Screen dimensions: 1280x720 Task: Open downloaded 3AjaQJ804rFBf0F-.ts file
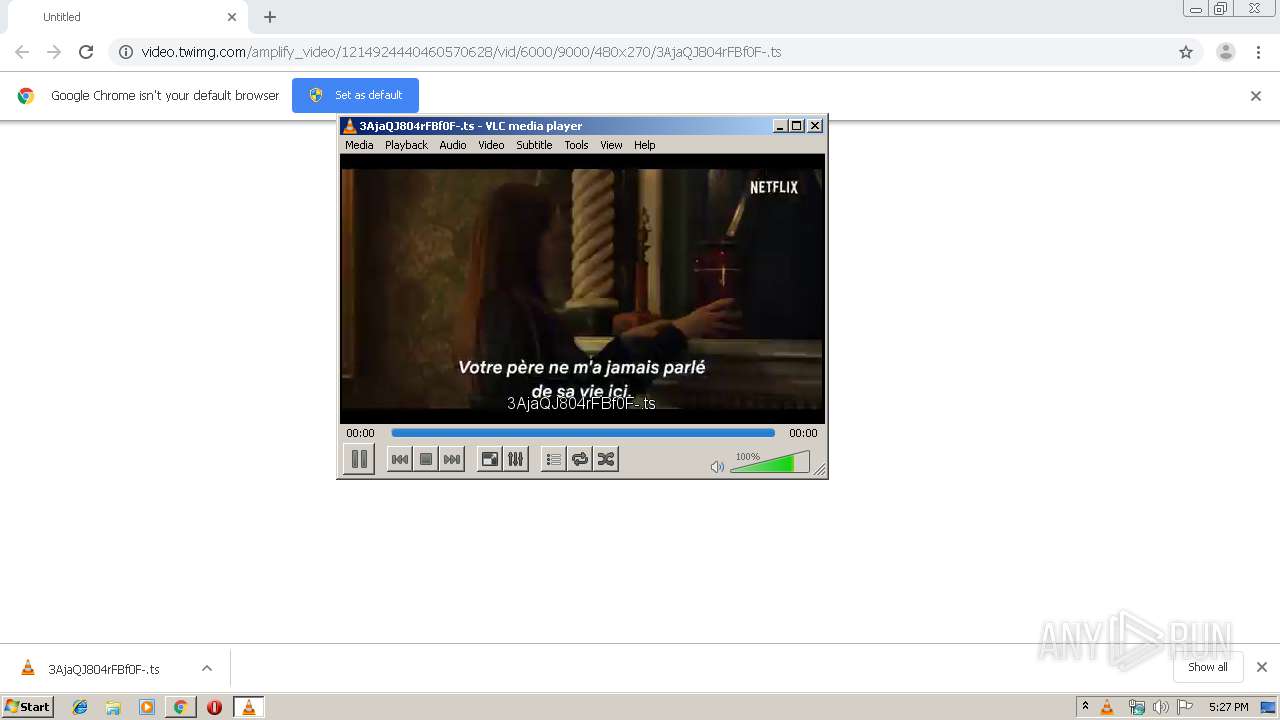pyautogui.click(x=103, y=669)
